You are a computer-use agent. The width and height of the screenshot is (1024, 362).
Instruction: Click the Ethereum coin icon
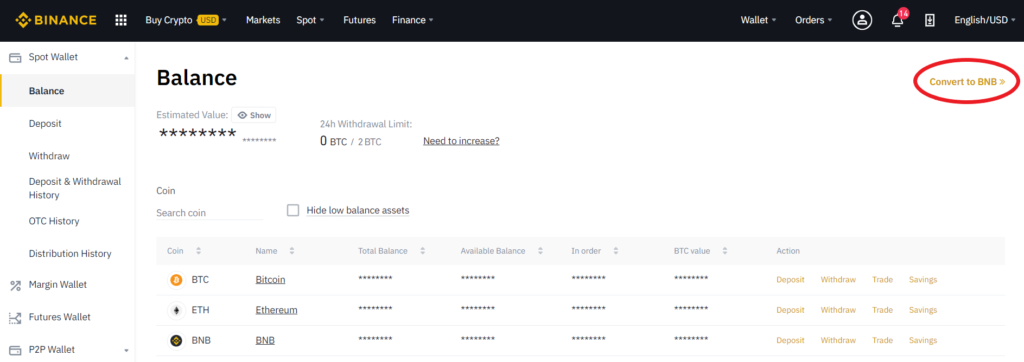tap(176, 310)
